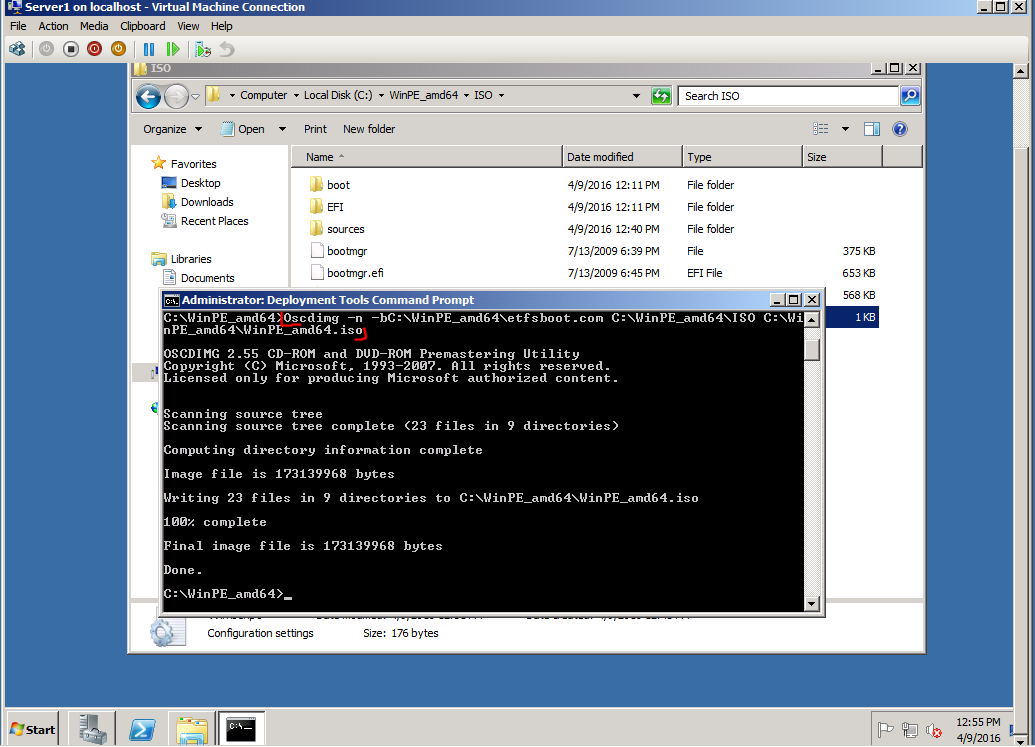The image size is (1035, 747).
Task: Toggle the preview pane icon
Action: (x=872, y=129)
